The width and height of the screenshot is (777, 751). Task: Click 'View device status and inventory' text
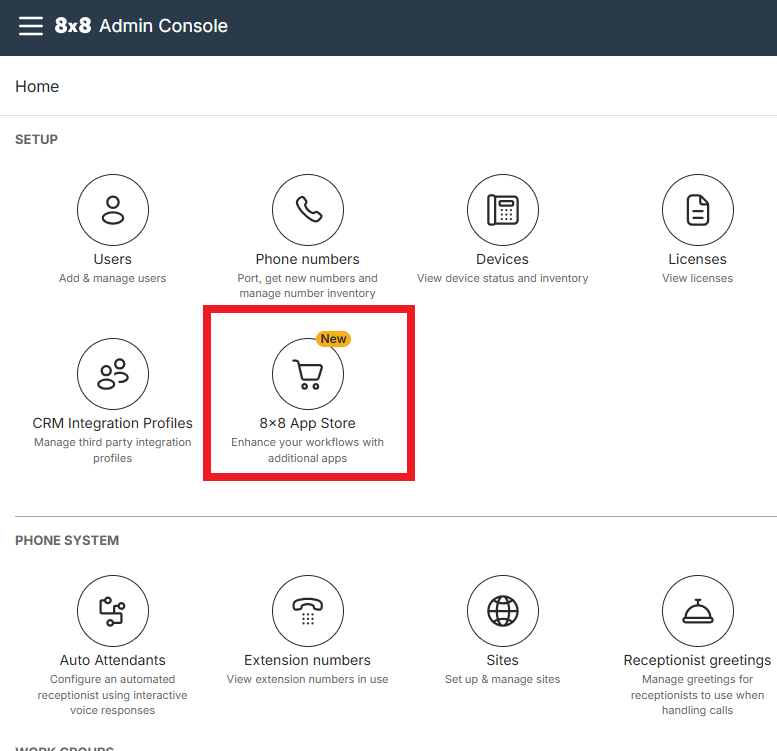[502, 278]
